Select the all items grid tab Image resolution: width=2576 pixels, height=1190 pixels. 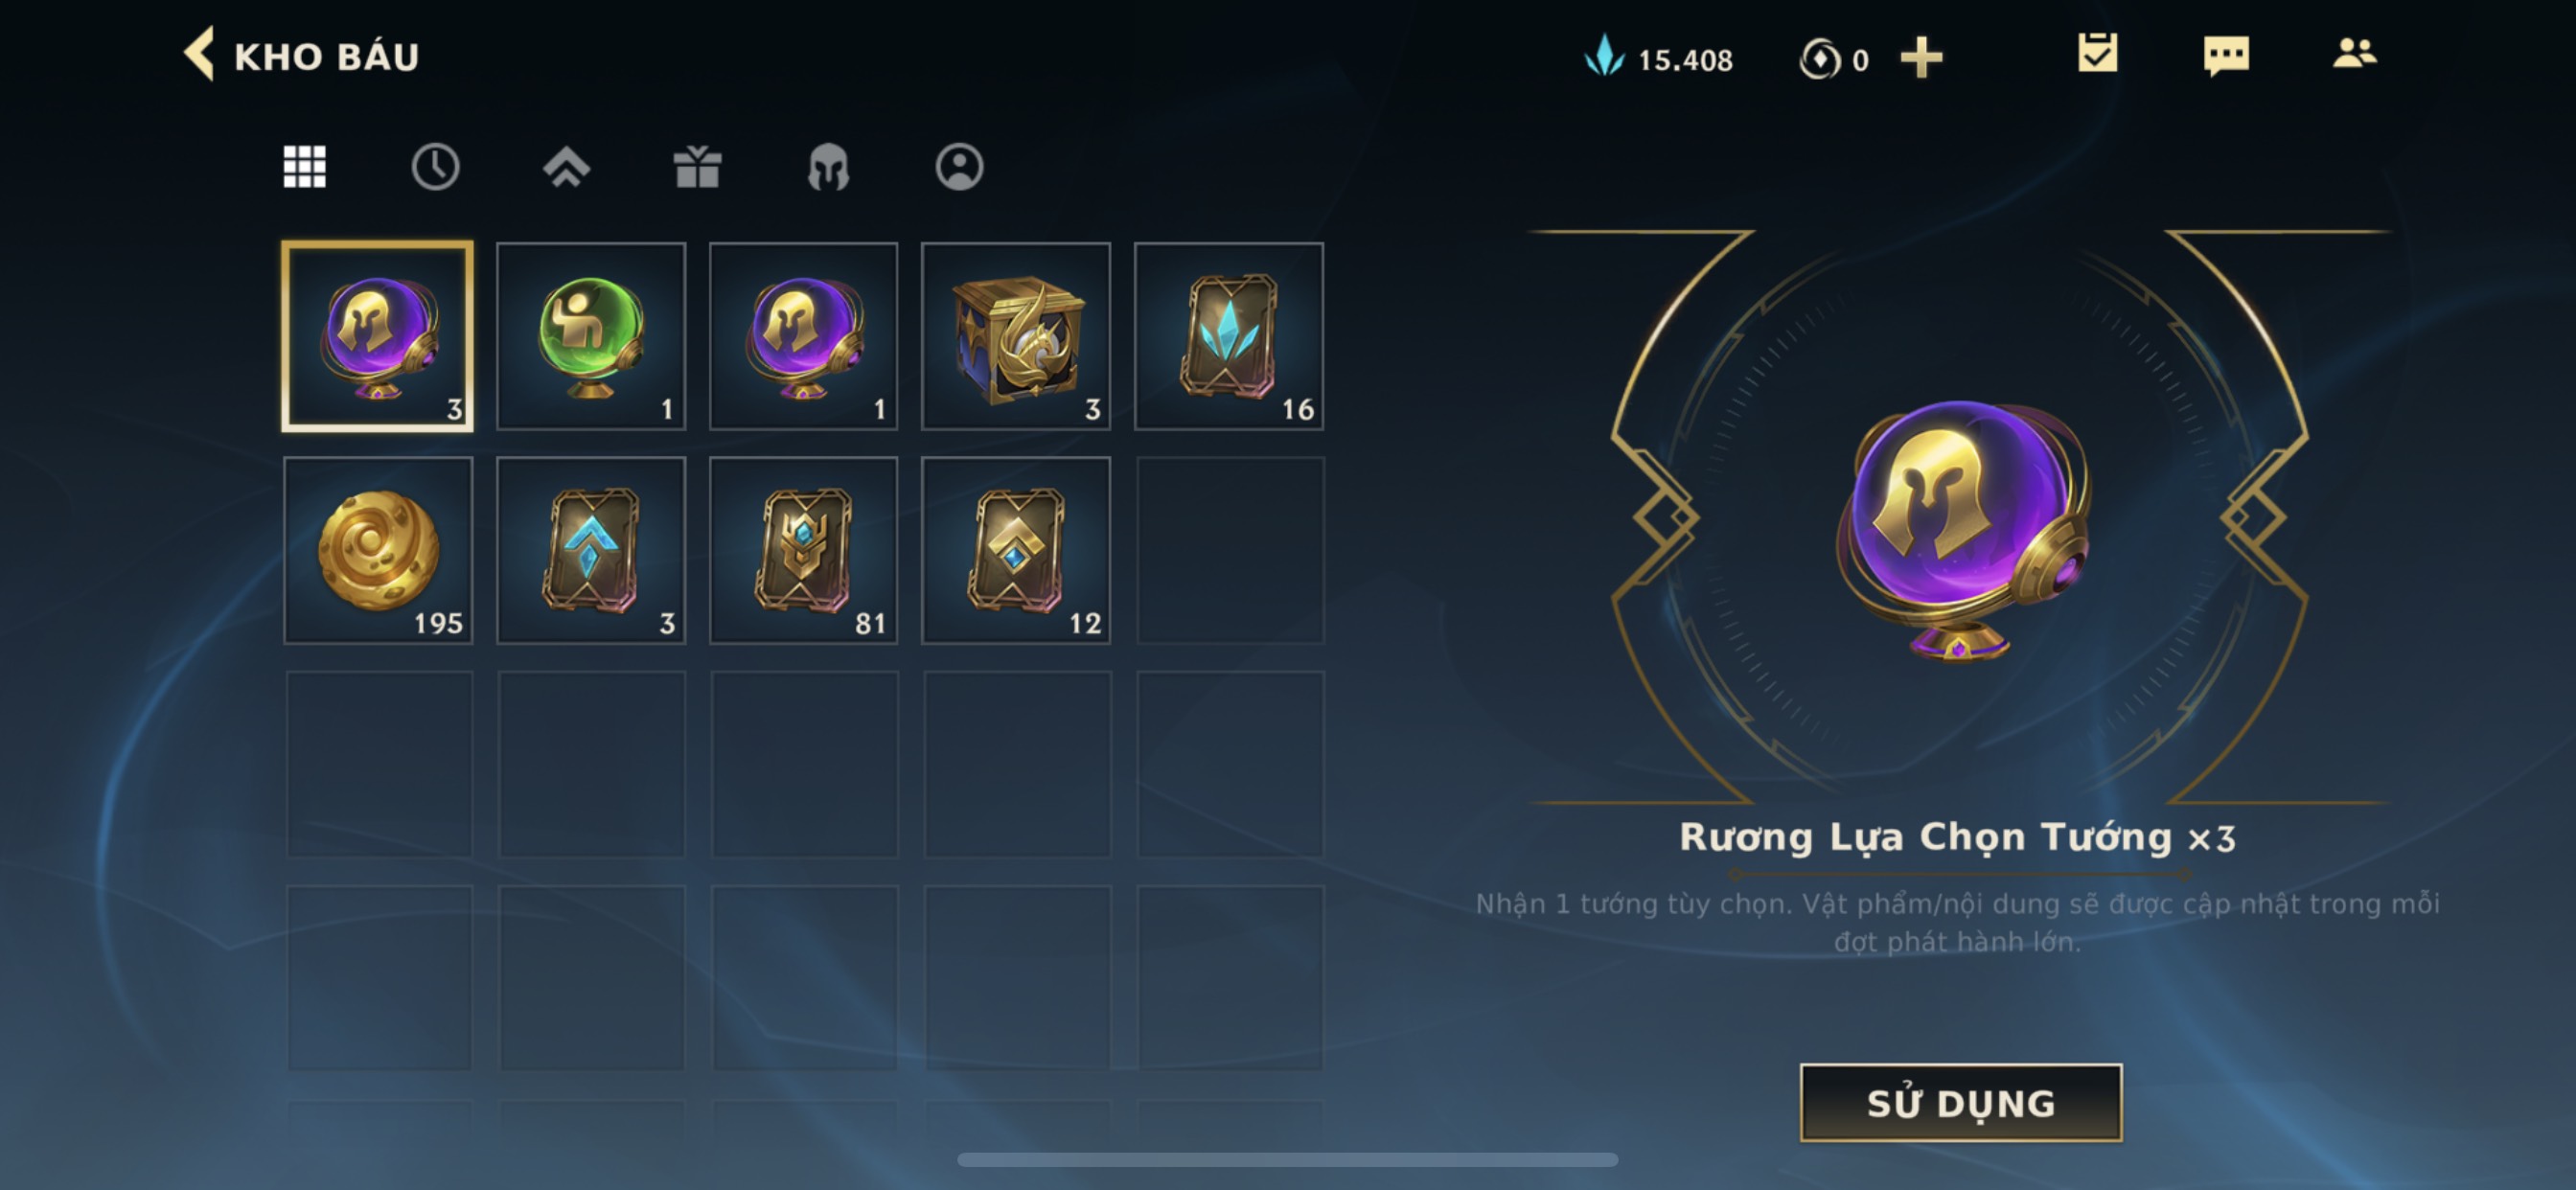tap(304, 166)
